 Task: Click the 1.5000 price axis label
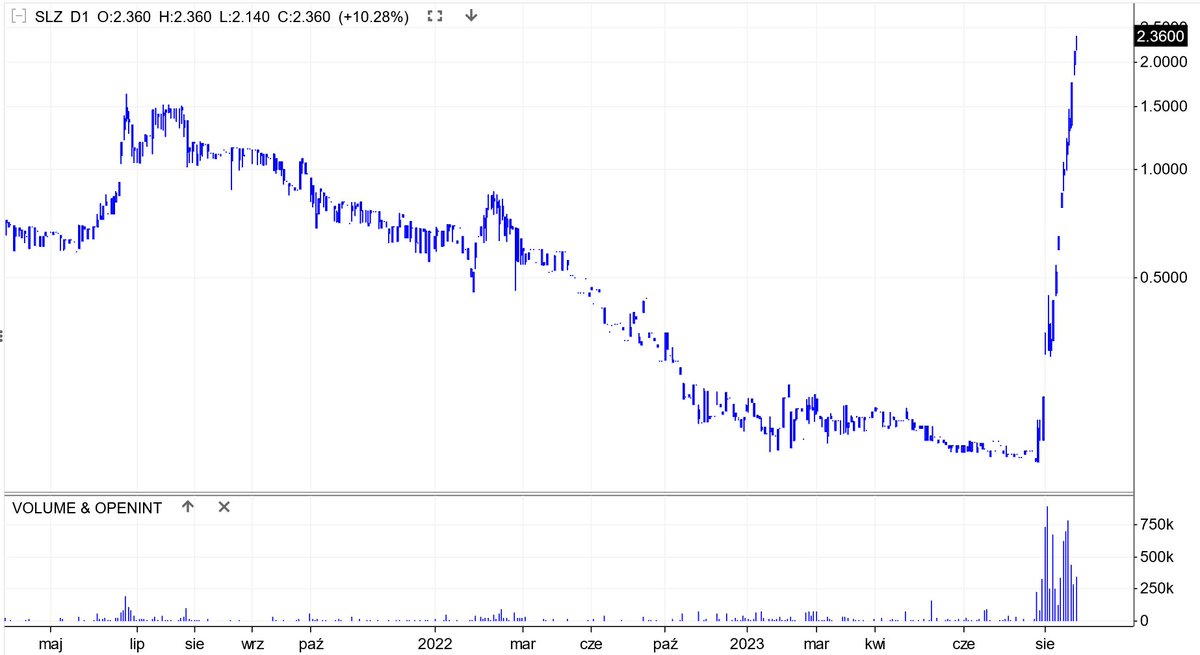tap(1165, 107)
